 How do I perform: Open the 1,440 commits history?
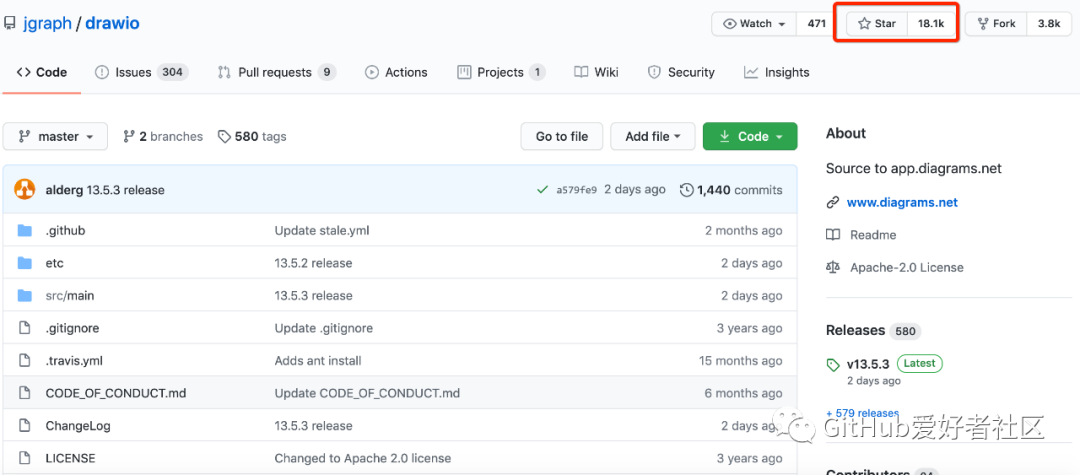[731, 190]
